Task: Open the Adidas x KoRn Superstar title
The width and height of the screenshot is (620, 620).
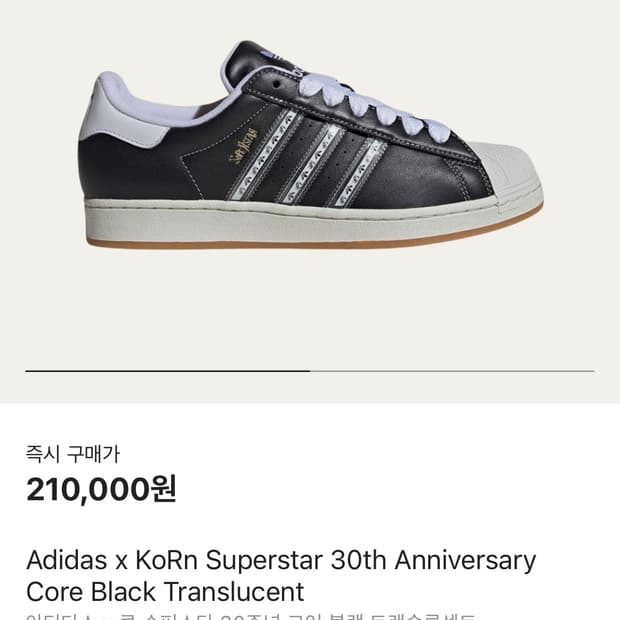Action: [x=281, y=560]
